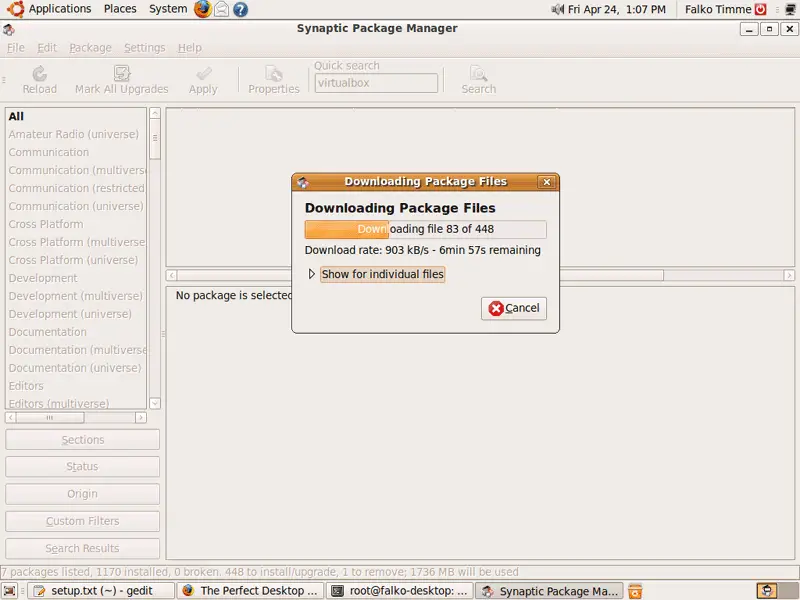Click the Status filter button
This screenshot has height=600, width=800.
[x=82, y=467]
